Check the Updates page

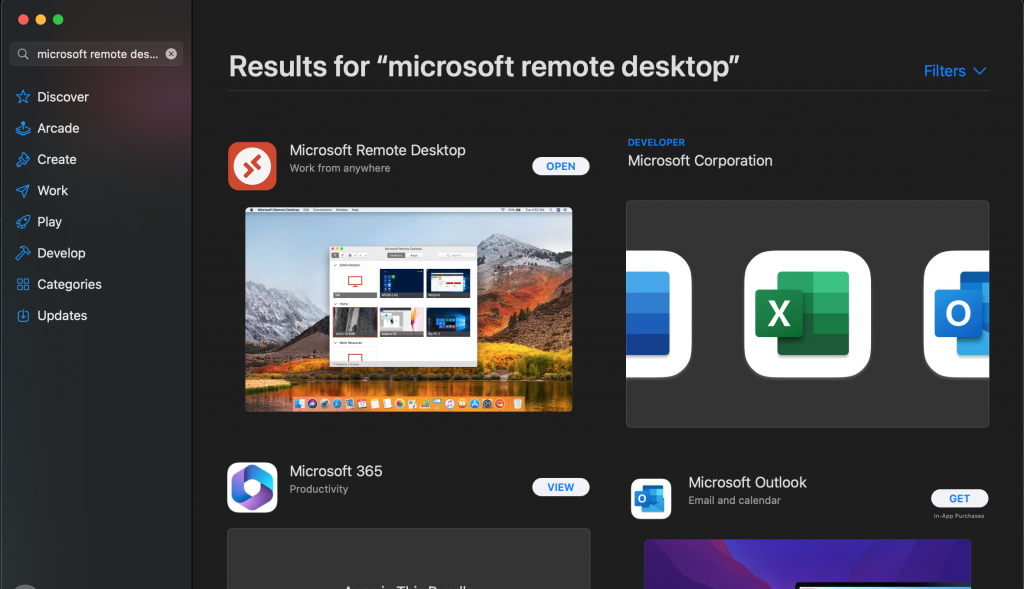pos(62,315)
